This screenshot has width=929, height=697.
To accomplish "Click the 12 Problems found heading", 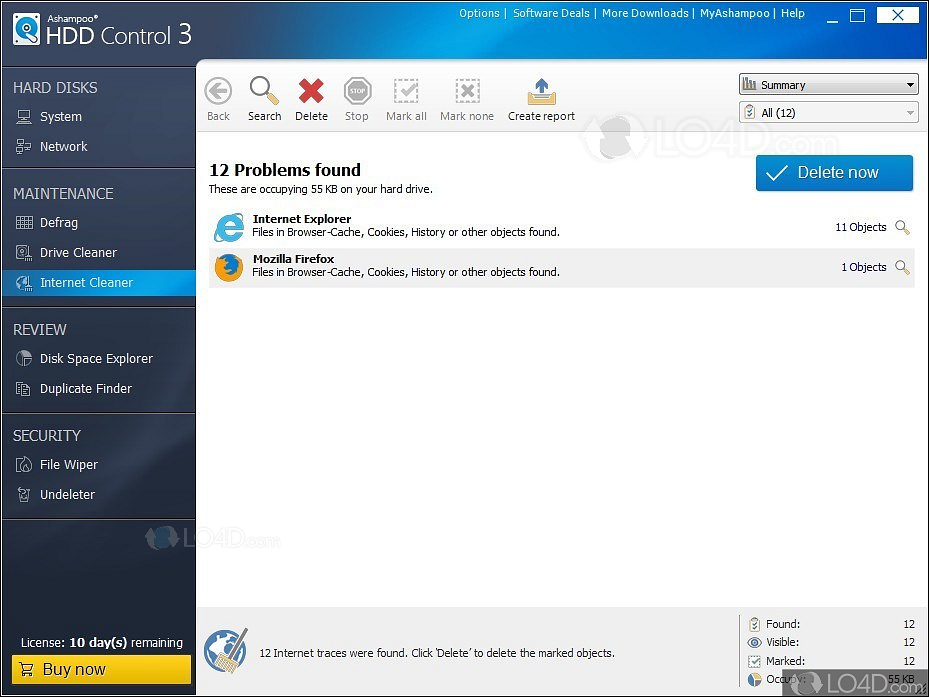I will [x=284, y=170].
